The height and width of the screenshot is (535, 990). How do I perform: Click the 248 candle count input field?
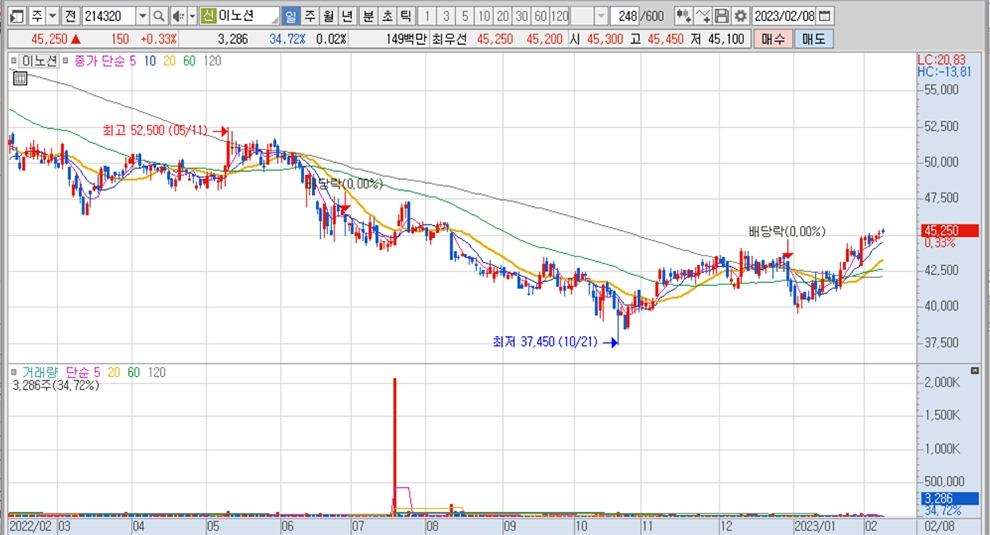[x=626, y=17]
